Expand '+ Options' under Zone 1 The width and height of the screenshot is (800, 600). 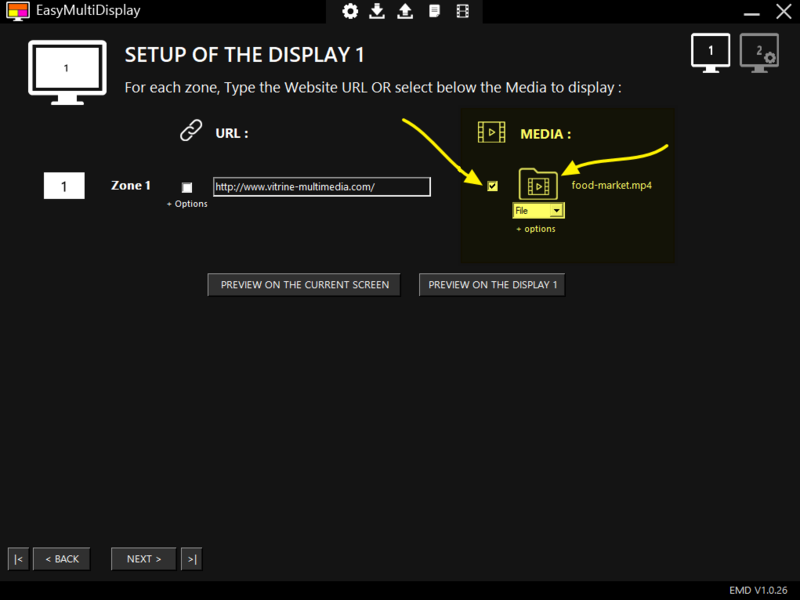pos(187,203)
